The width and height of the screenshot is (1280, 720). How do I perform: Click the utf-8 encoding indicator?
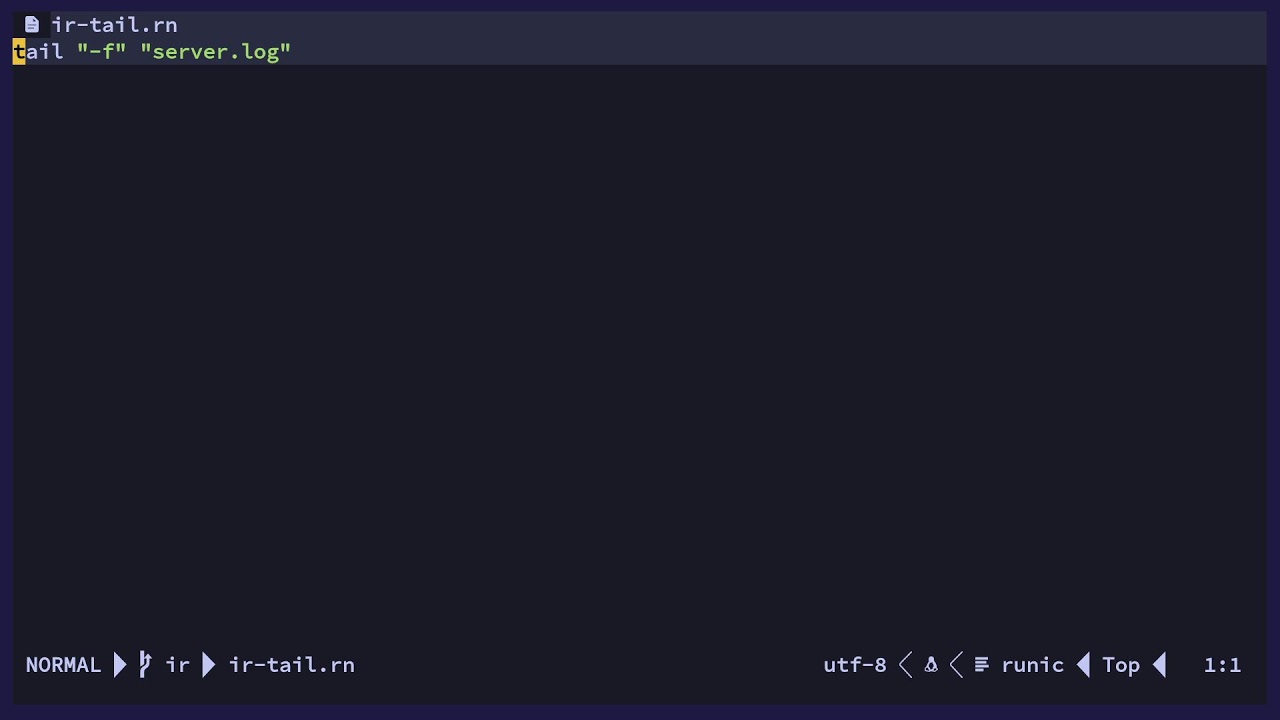[x=855, y=665]
